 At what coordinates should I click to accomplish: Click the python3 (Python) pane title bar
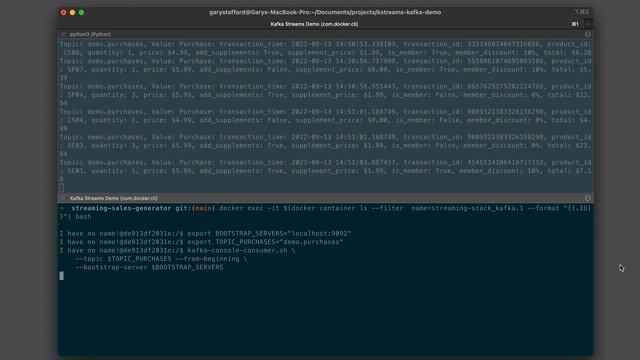point(325,35)
